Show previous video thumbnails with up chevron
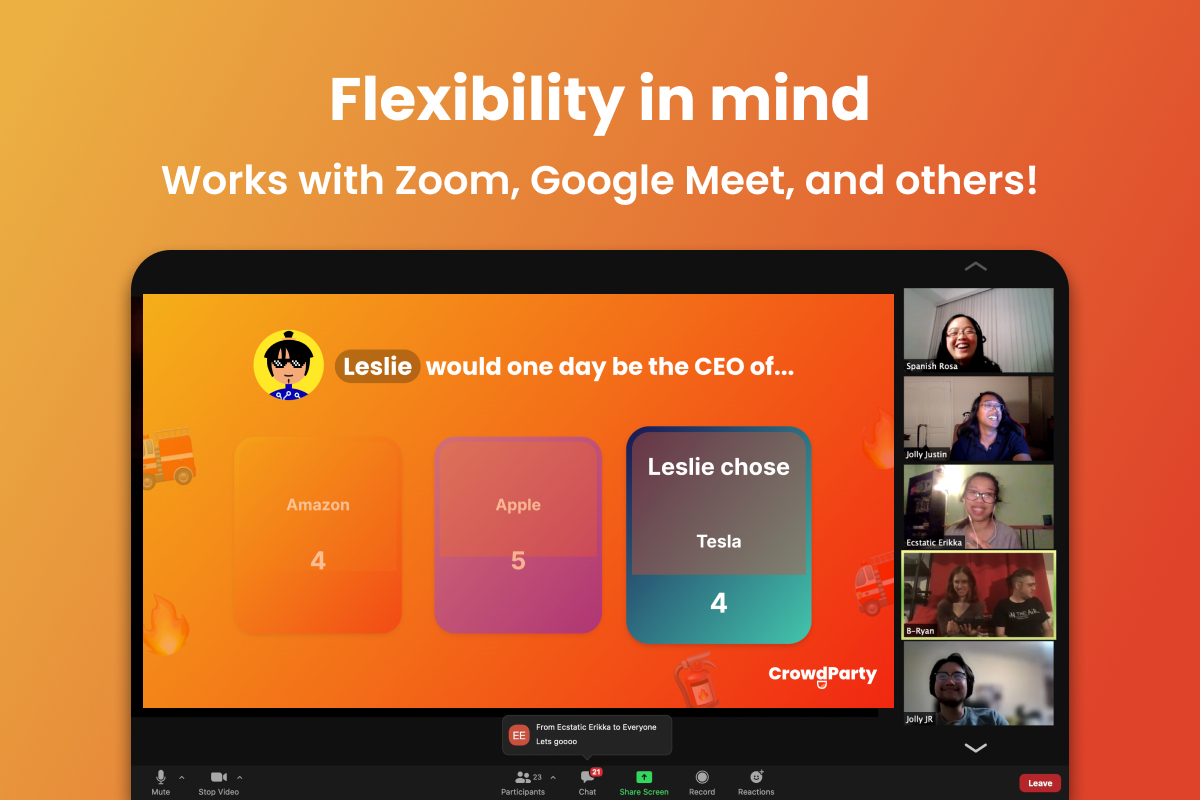1200x800 pixels. pos(975,266)
